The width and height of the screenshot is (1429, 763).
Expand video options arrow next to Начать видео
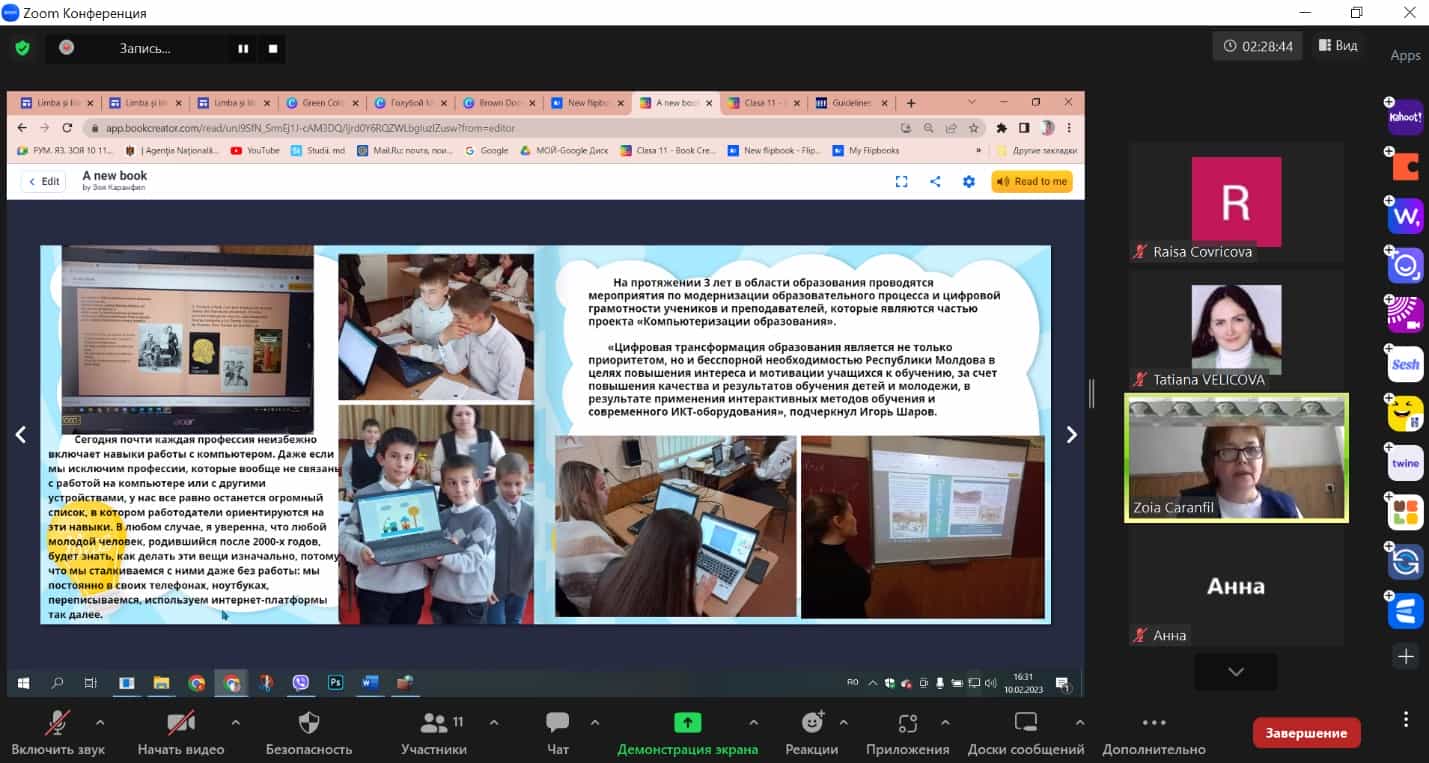coord(235,721)
